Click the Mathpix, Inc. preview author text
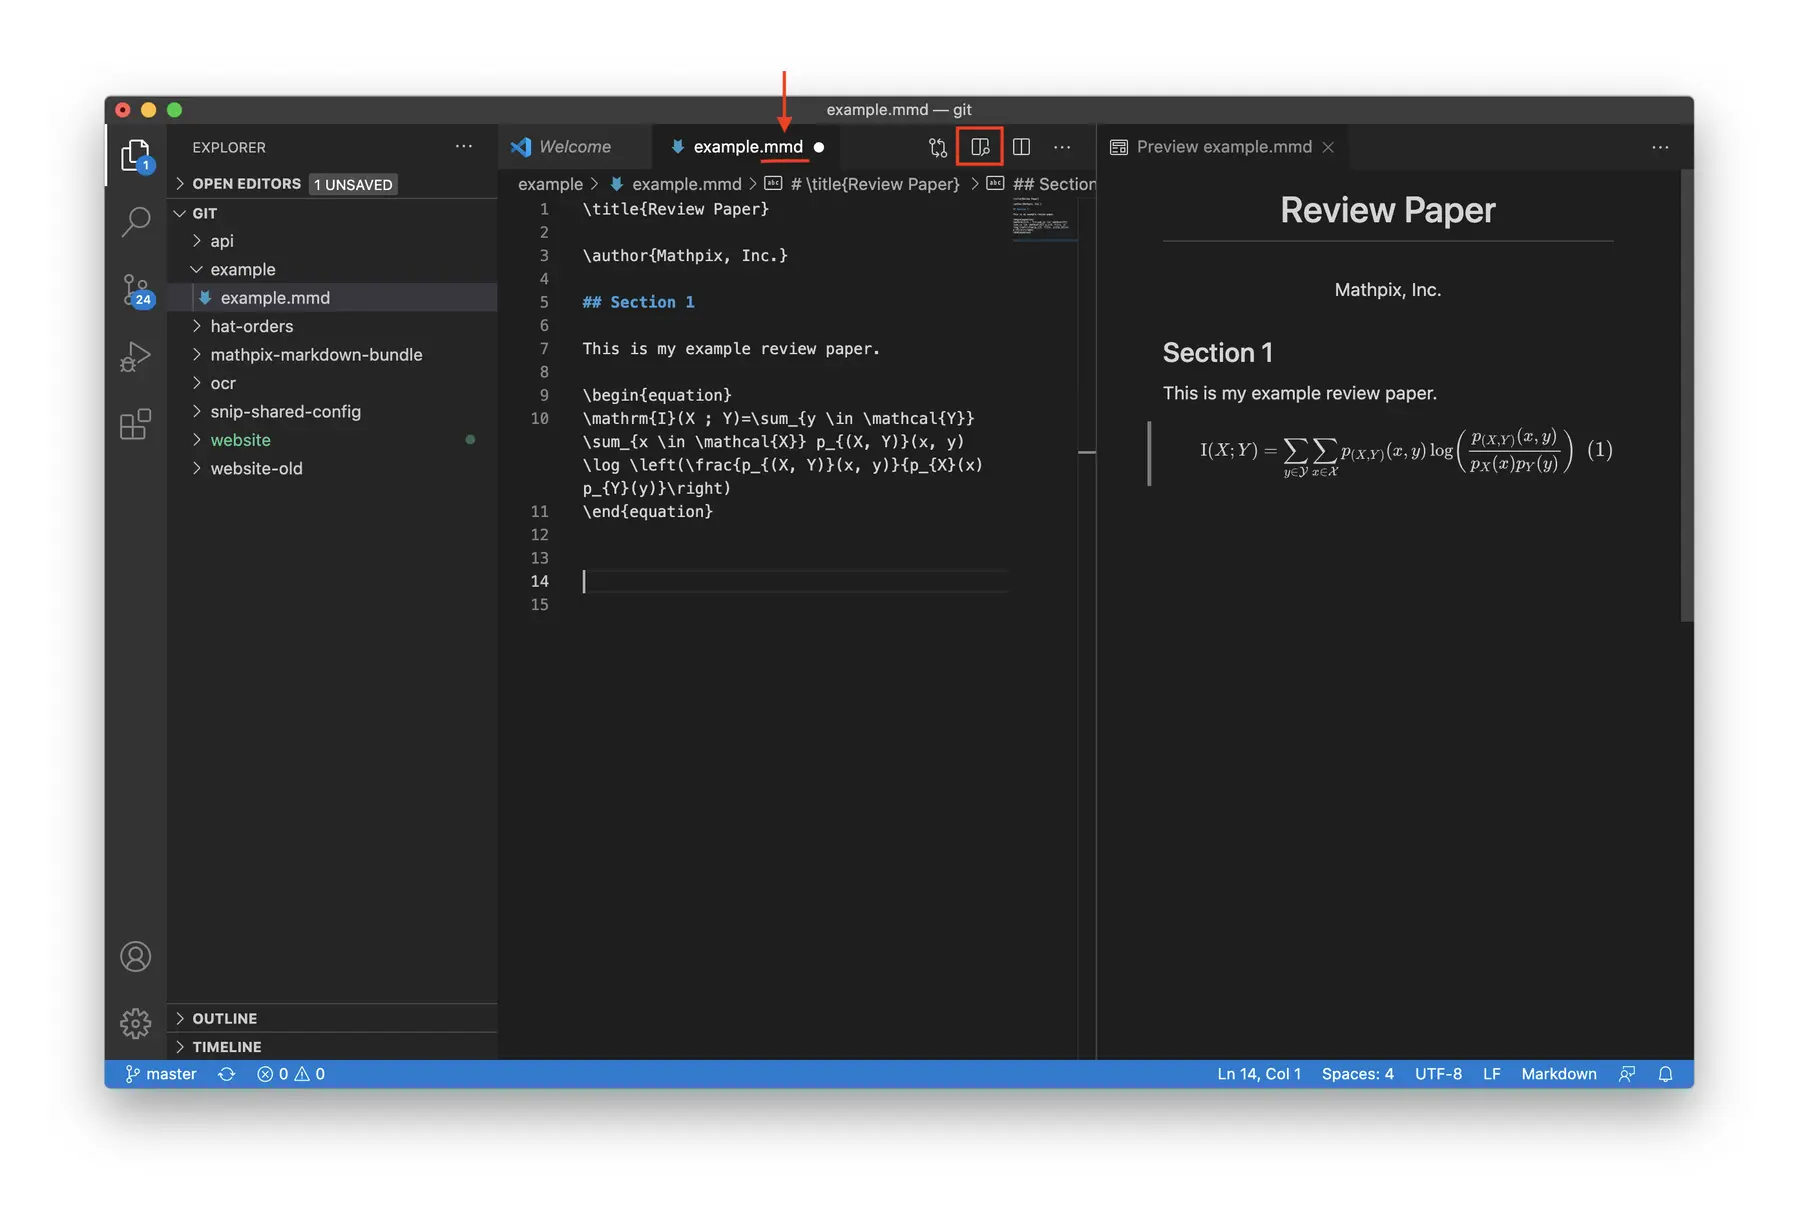Image resolution: width=1800 pixels, height=1215 pixels. pyautogui.click(x=1387, y=290)
